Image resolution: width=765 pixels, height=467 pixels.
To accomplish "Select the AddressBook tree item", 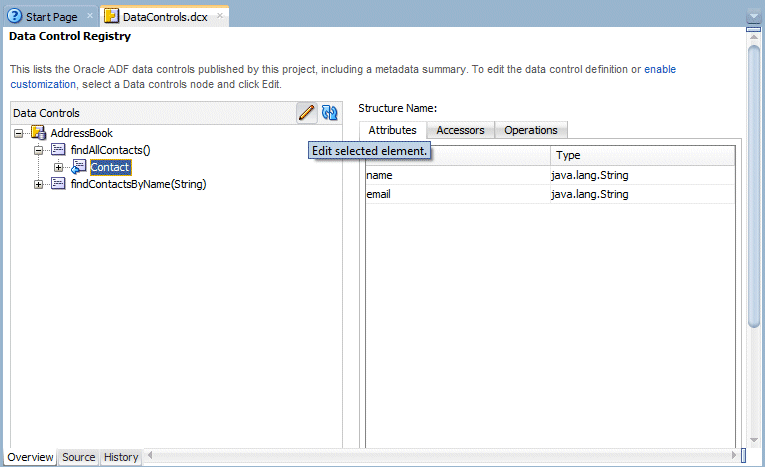I will coord(81,133).
